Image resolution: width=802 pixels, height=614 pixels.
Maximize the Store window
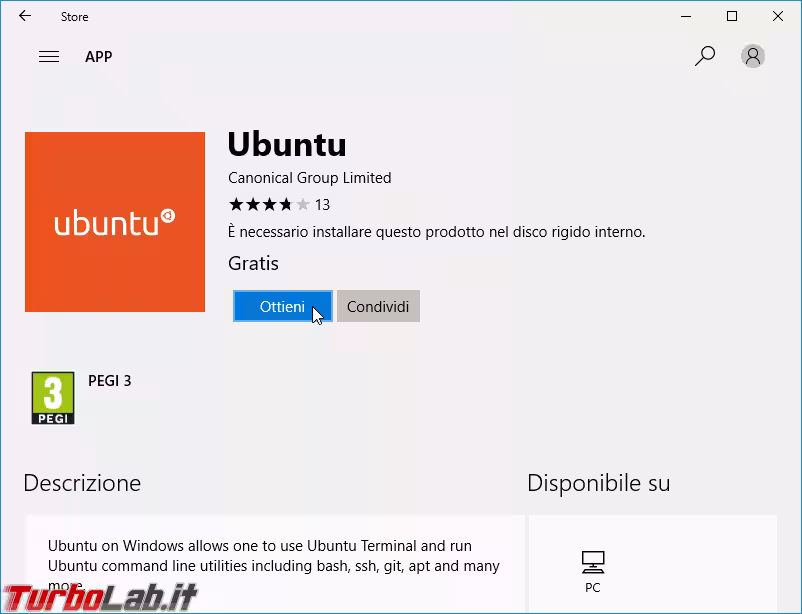pos(732,16)
